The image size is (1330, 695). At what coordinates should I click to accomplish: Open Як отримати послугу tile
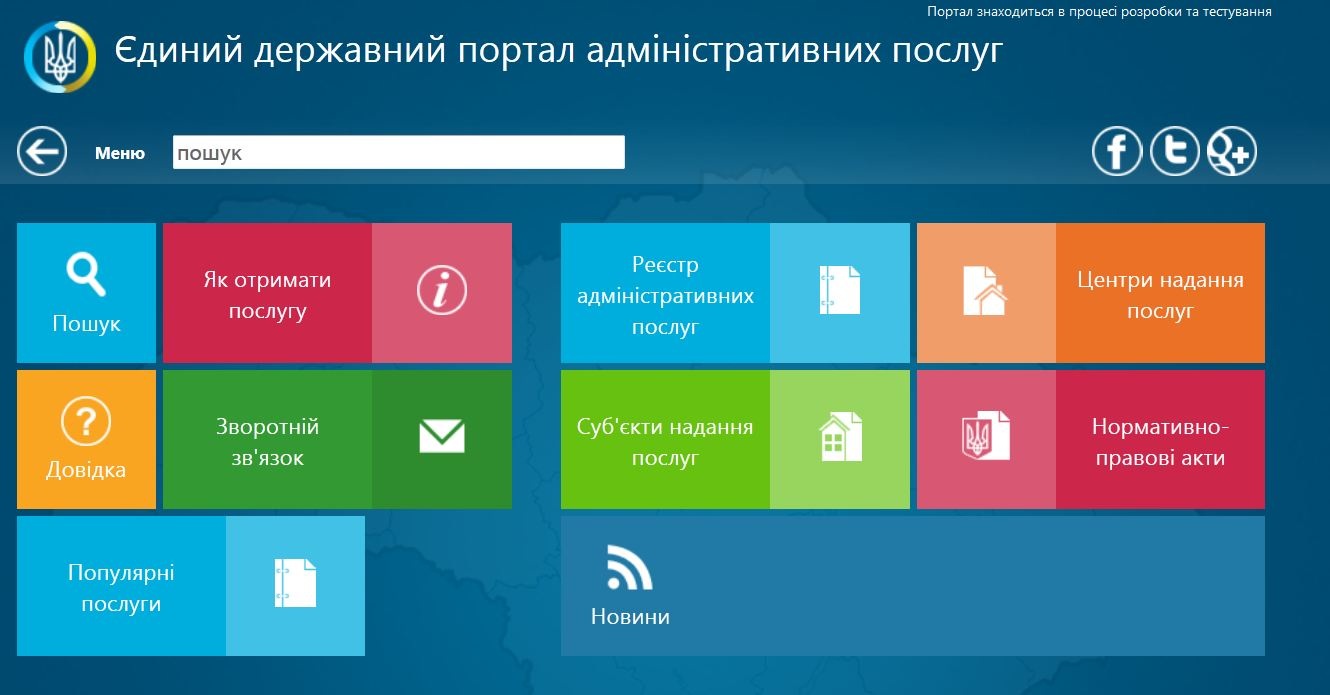tap(267, 294)
